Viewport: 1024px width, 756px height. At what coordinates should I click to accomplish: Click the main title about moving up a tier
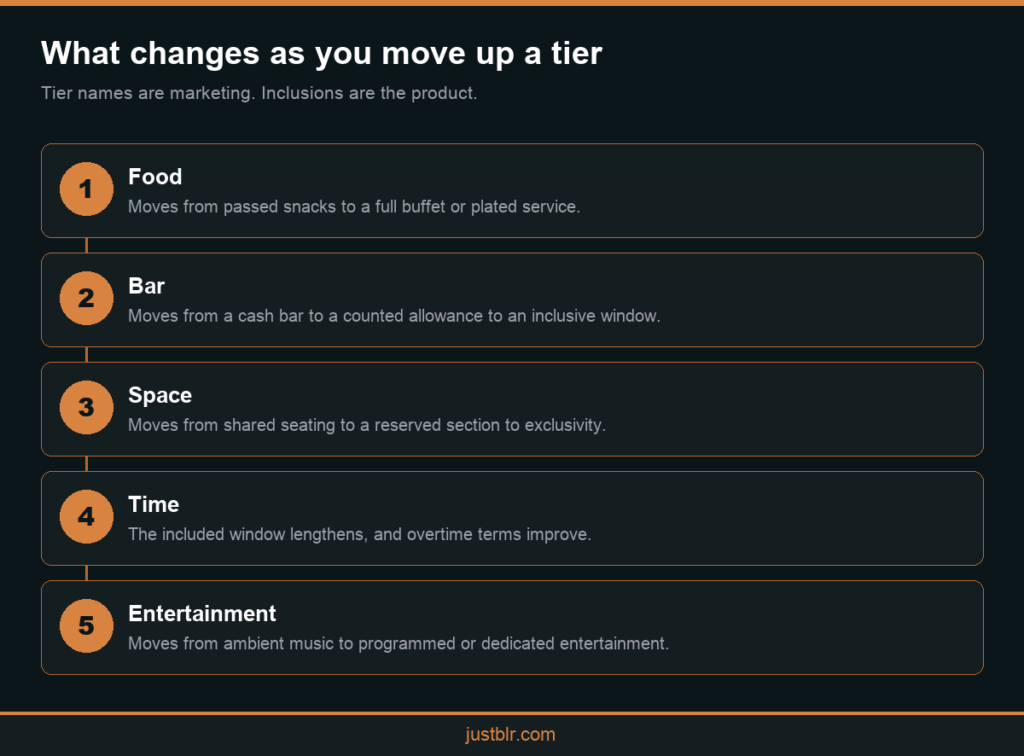tap(321, 53)
